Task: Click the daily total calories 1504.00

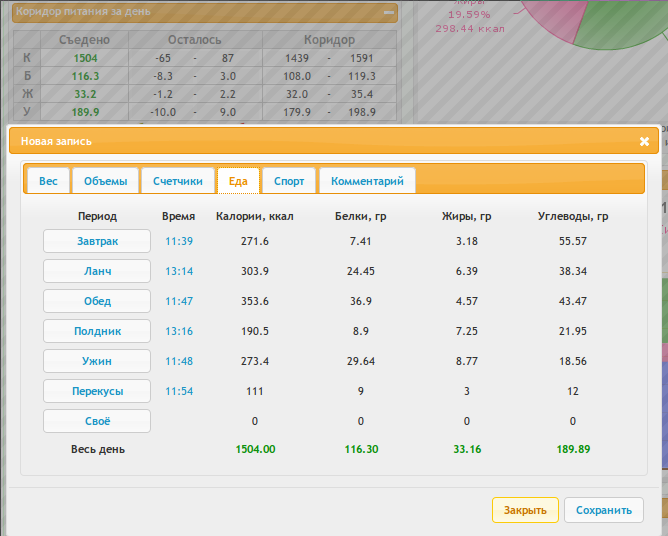Action: (255, 449)
